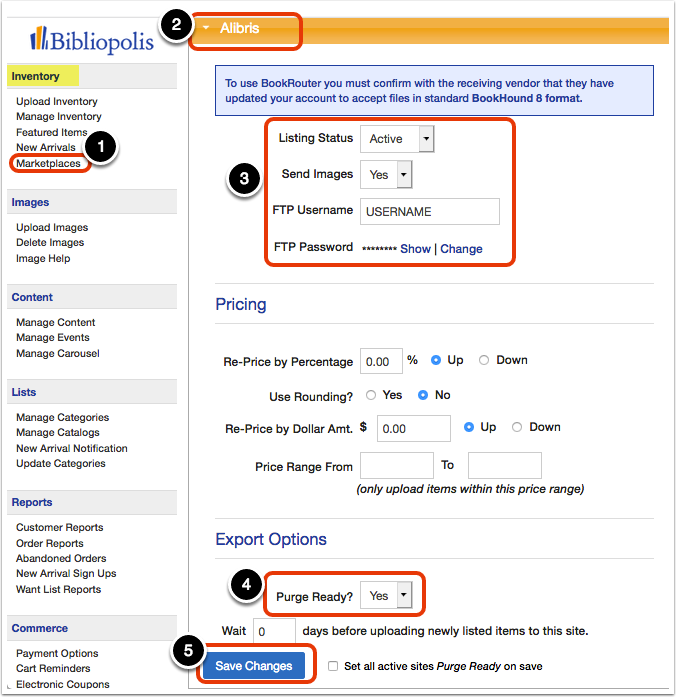Viewport: 676px width, 697px height.
Task: Open Cart Reminders
Action: click(53, 669)
